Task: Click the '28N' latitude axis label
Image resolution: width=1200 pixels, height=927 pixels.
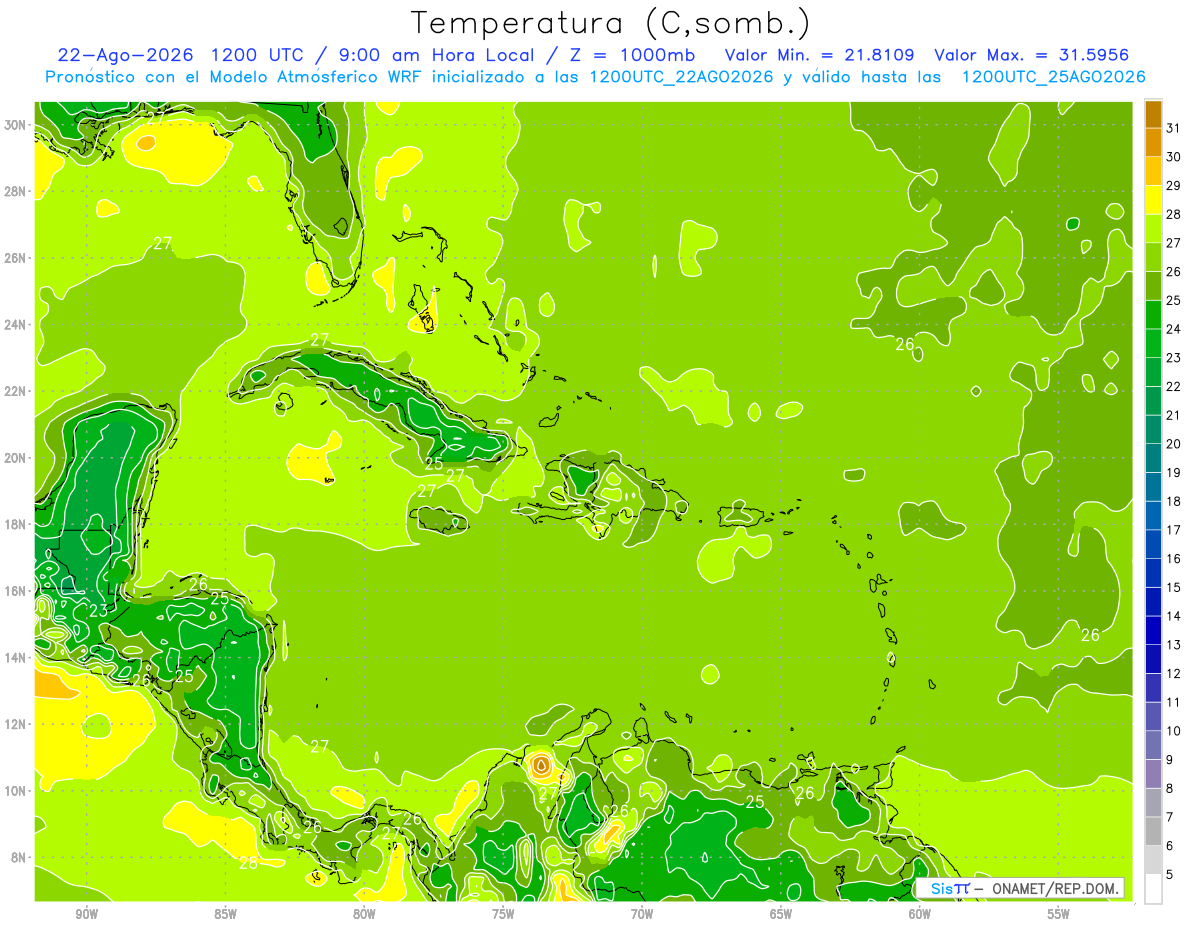Action: (17, 191)
